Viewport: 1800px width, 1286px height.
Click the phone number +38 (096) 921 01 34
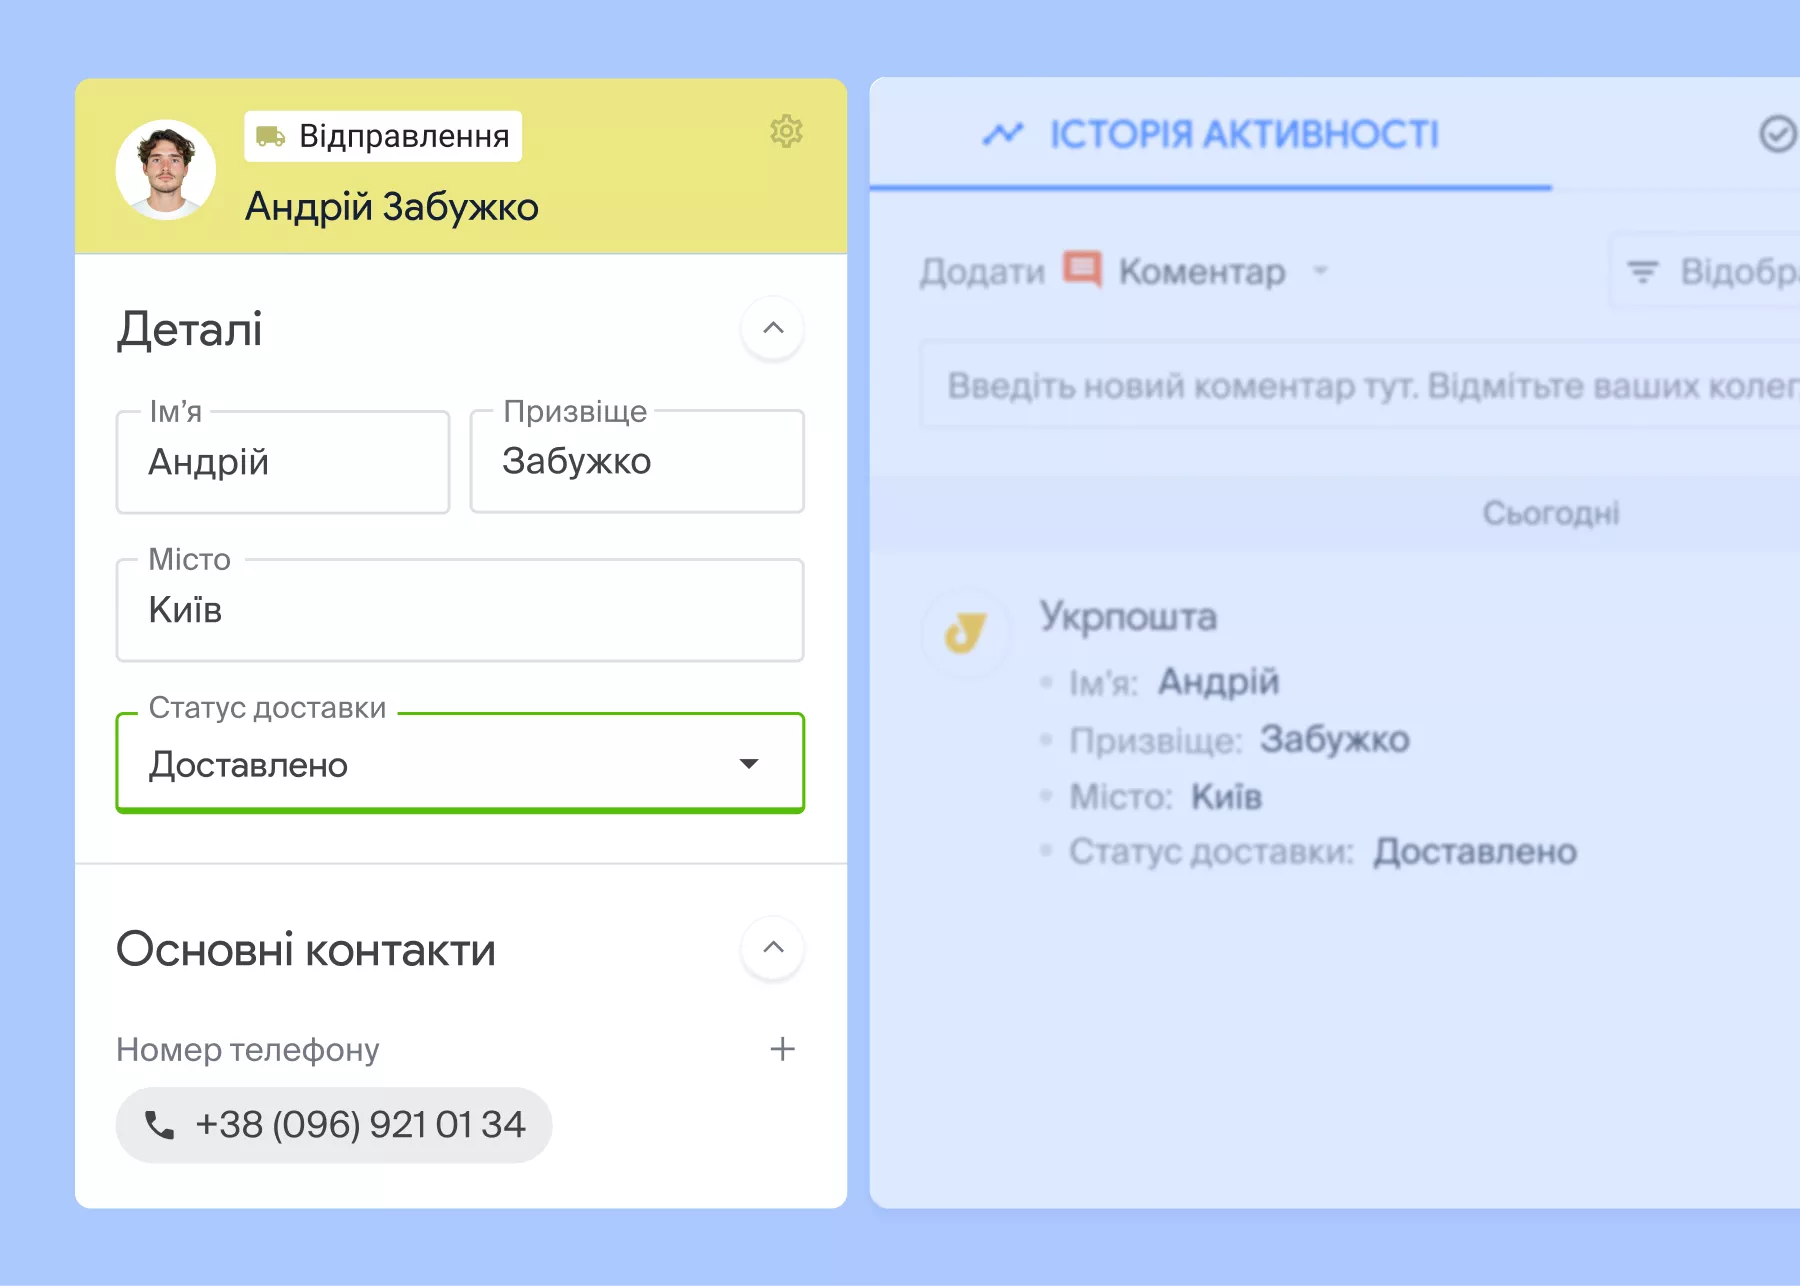point(360,1124)
